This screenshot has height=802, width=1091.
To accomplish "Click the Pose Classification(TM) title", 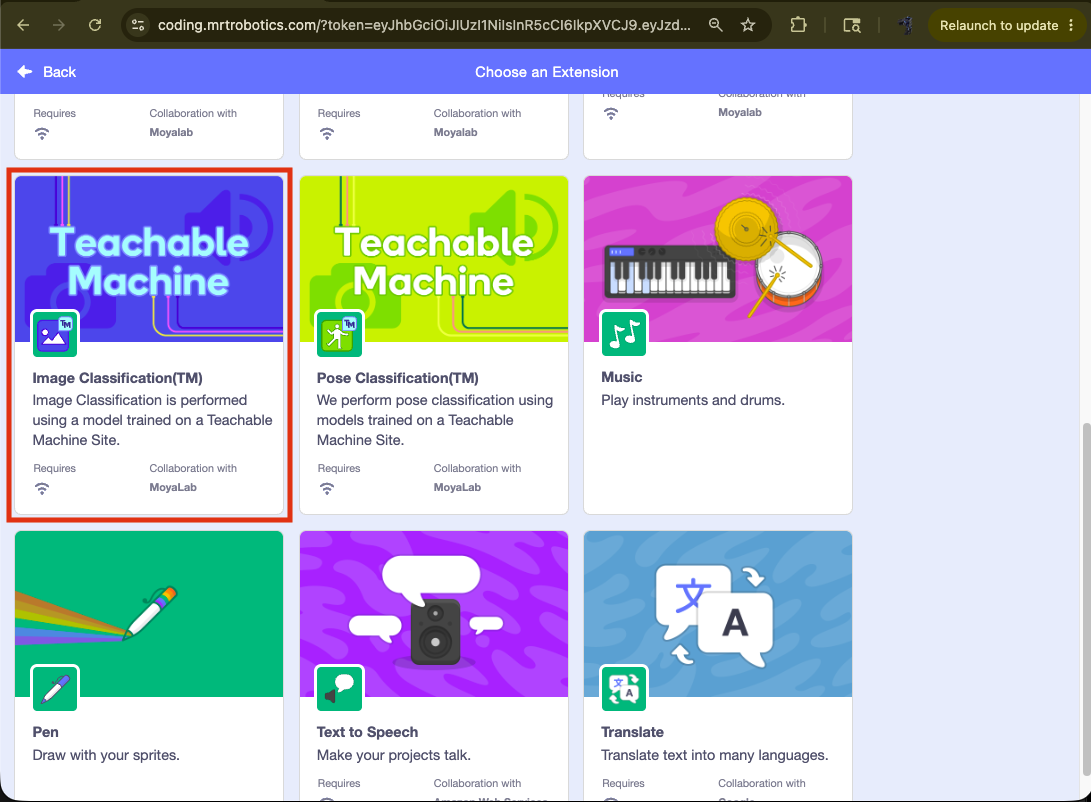I will [x=397, y=378].
